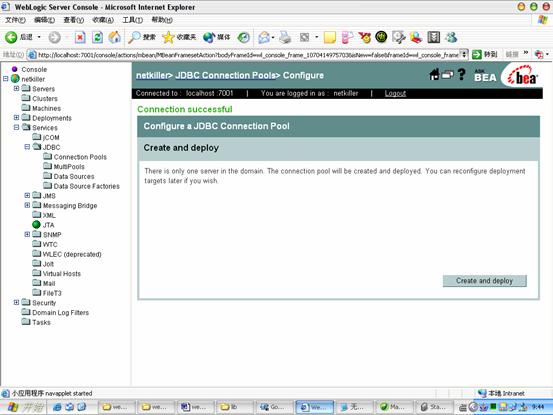
Task: Open JDBC Connection Pools breadcrumb link
Action: 225,75
